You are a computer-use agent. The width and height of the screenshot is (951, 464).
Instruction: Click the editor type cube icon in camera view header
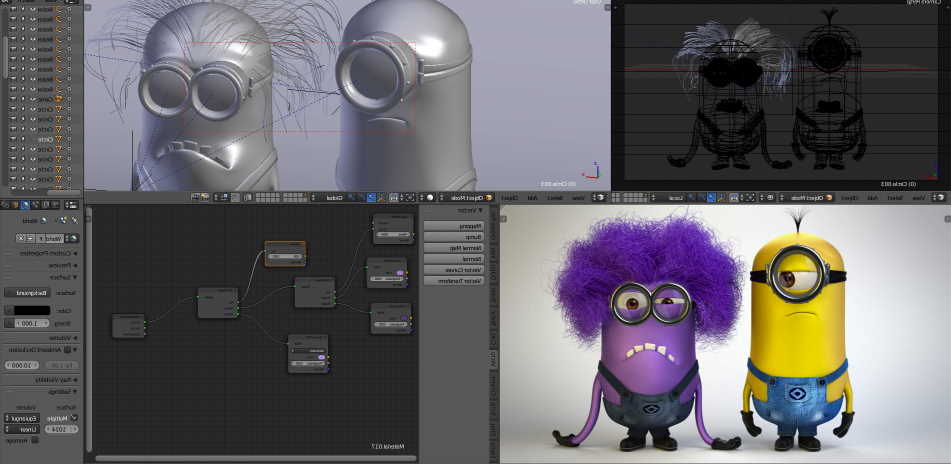(x=940, y=197)
